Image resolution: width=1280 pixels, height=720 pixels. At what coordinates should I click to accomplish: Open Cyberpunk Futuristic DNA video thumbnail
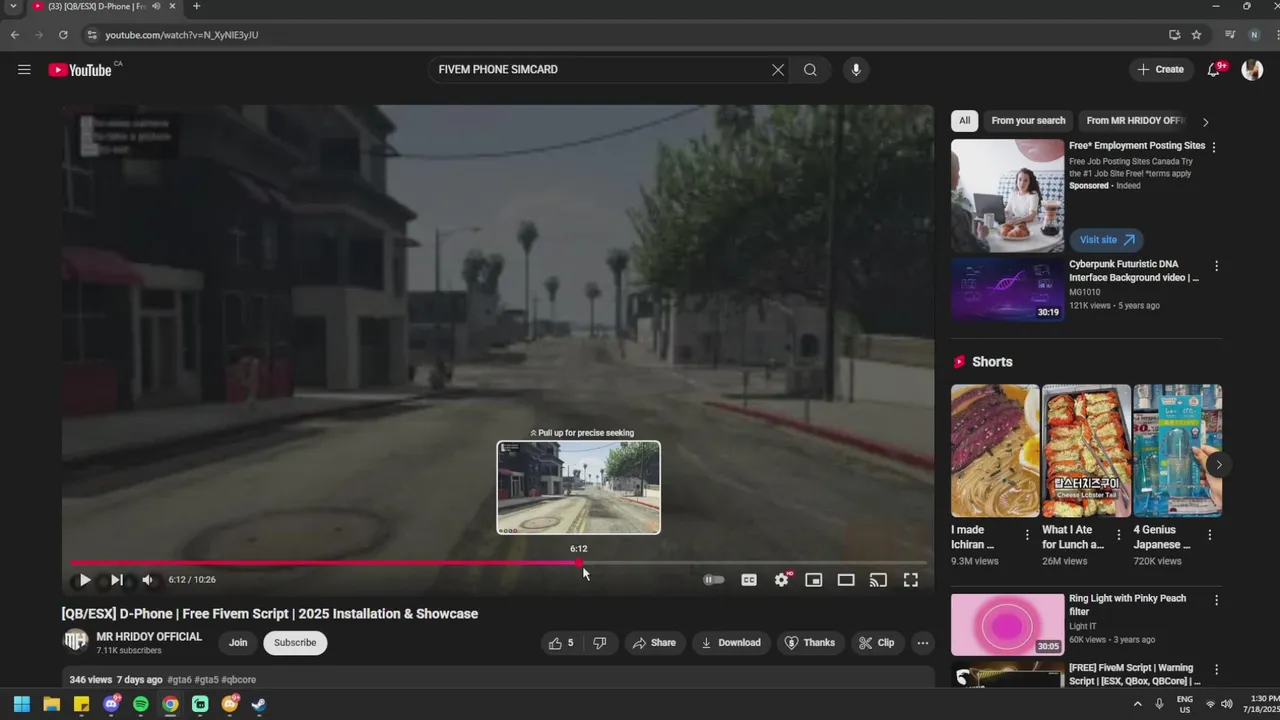coord(1007,290)
